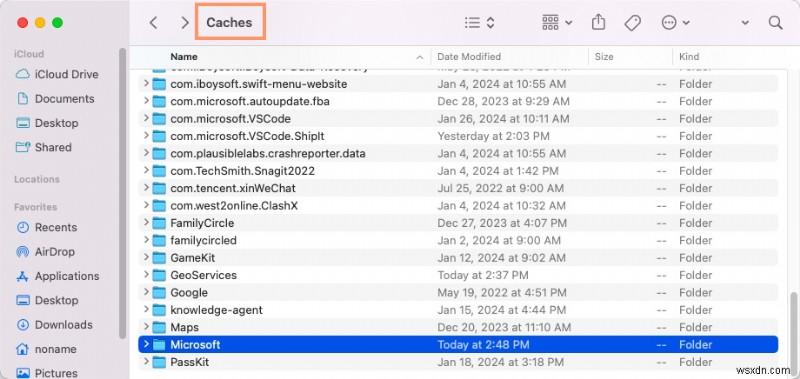The height and width of the screenshot is (379, 800).
Task: Expand the com.microsoft.autoupdate.fba folder
Action: (x=146, y=101)
